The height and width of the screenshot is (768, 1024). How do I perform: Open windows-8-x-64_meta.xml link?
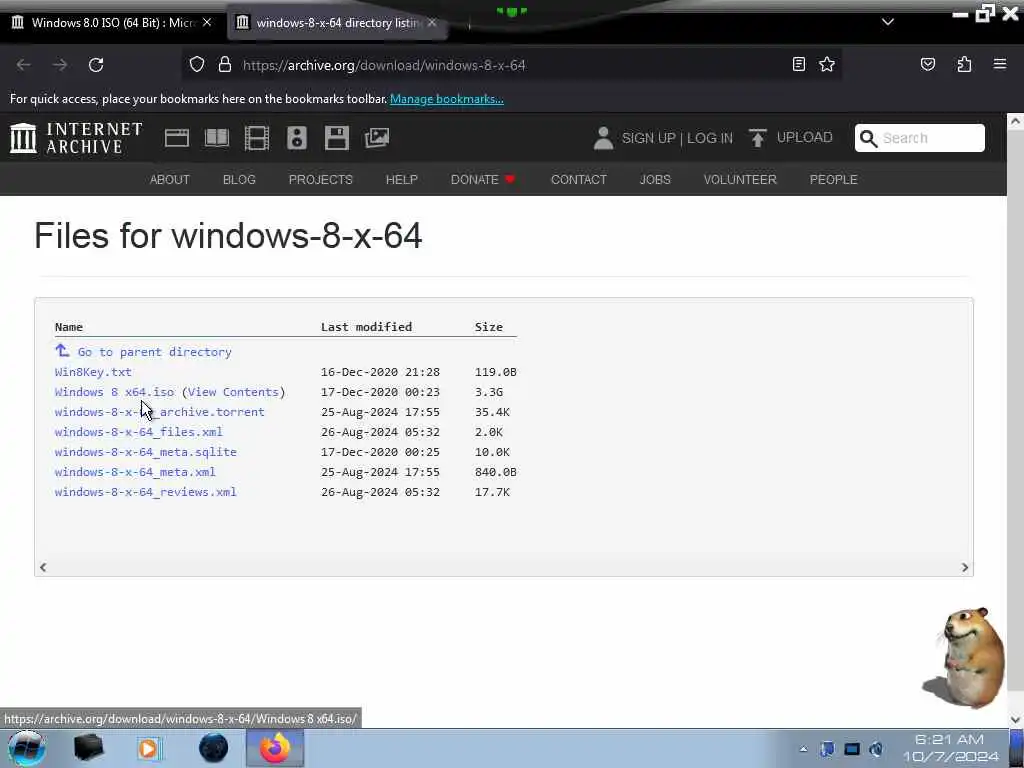[135, 472]
